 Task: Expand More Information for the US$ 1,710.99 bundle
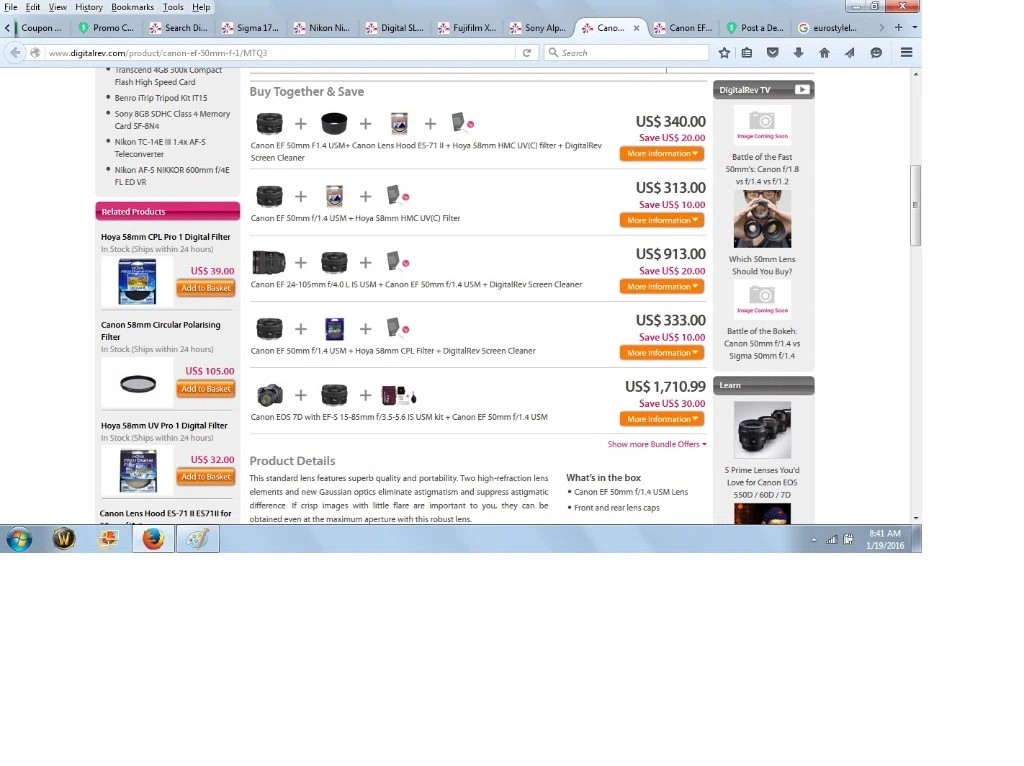662,419
